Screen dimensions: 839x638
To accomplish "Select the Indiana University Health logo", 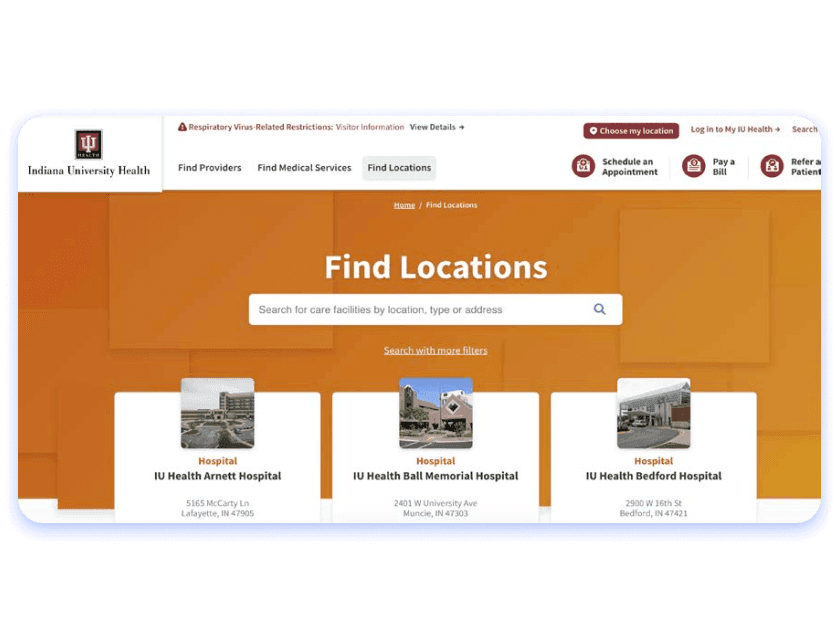I will click(x=90, y=154).
